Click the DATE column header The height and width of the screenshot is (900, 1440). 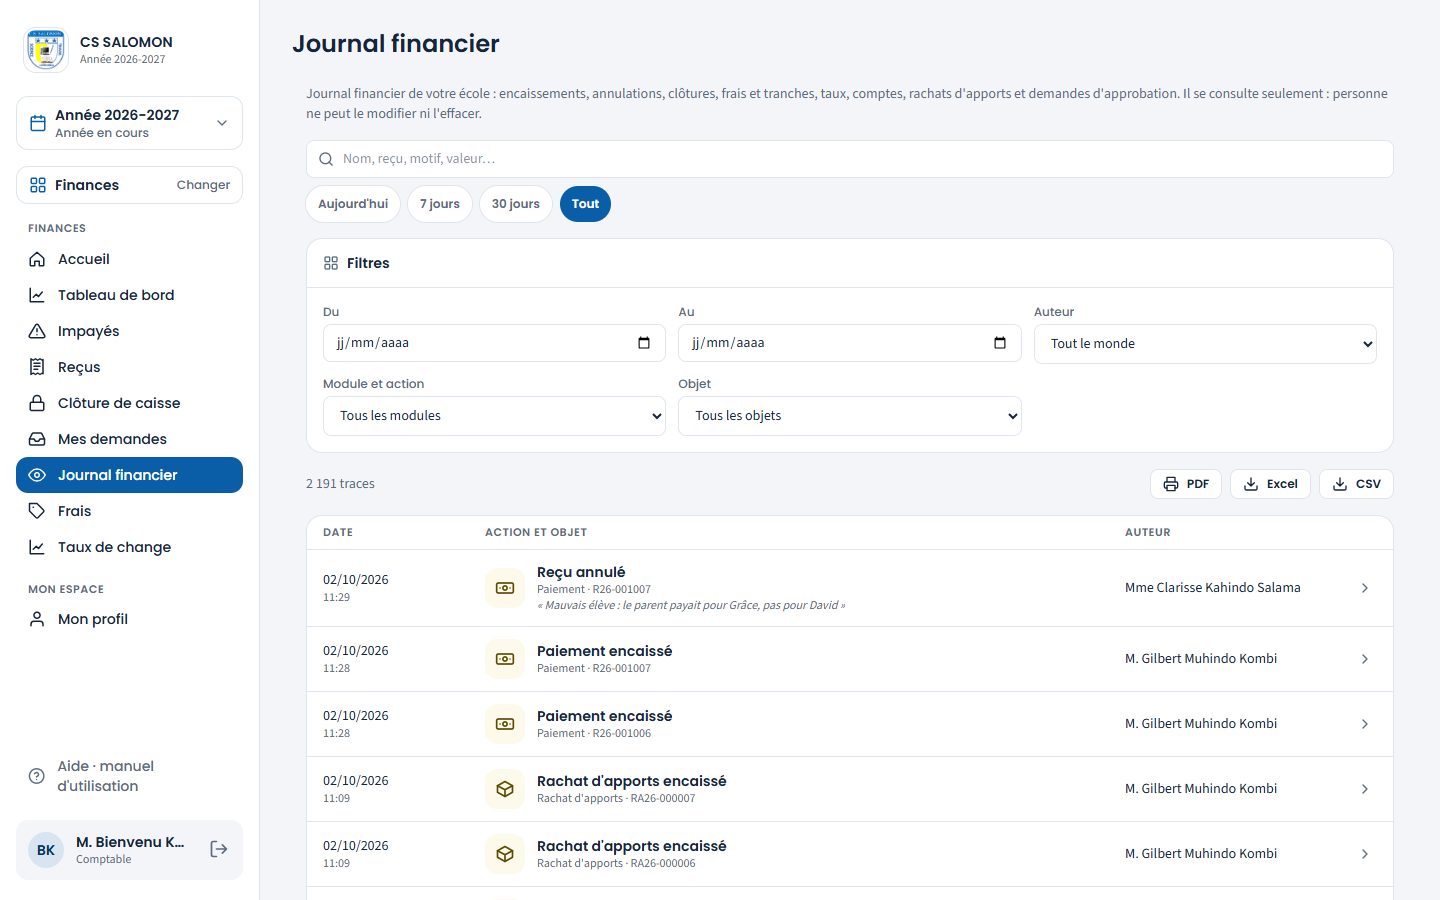(338, 532)
